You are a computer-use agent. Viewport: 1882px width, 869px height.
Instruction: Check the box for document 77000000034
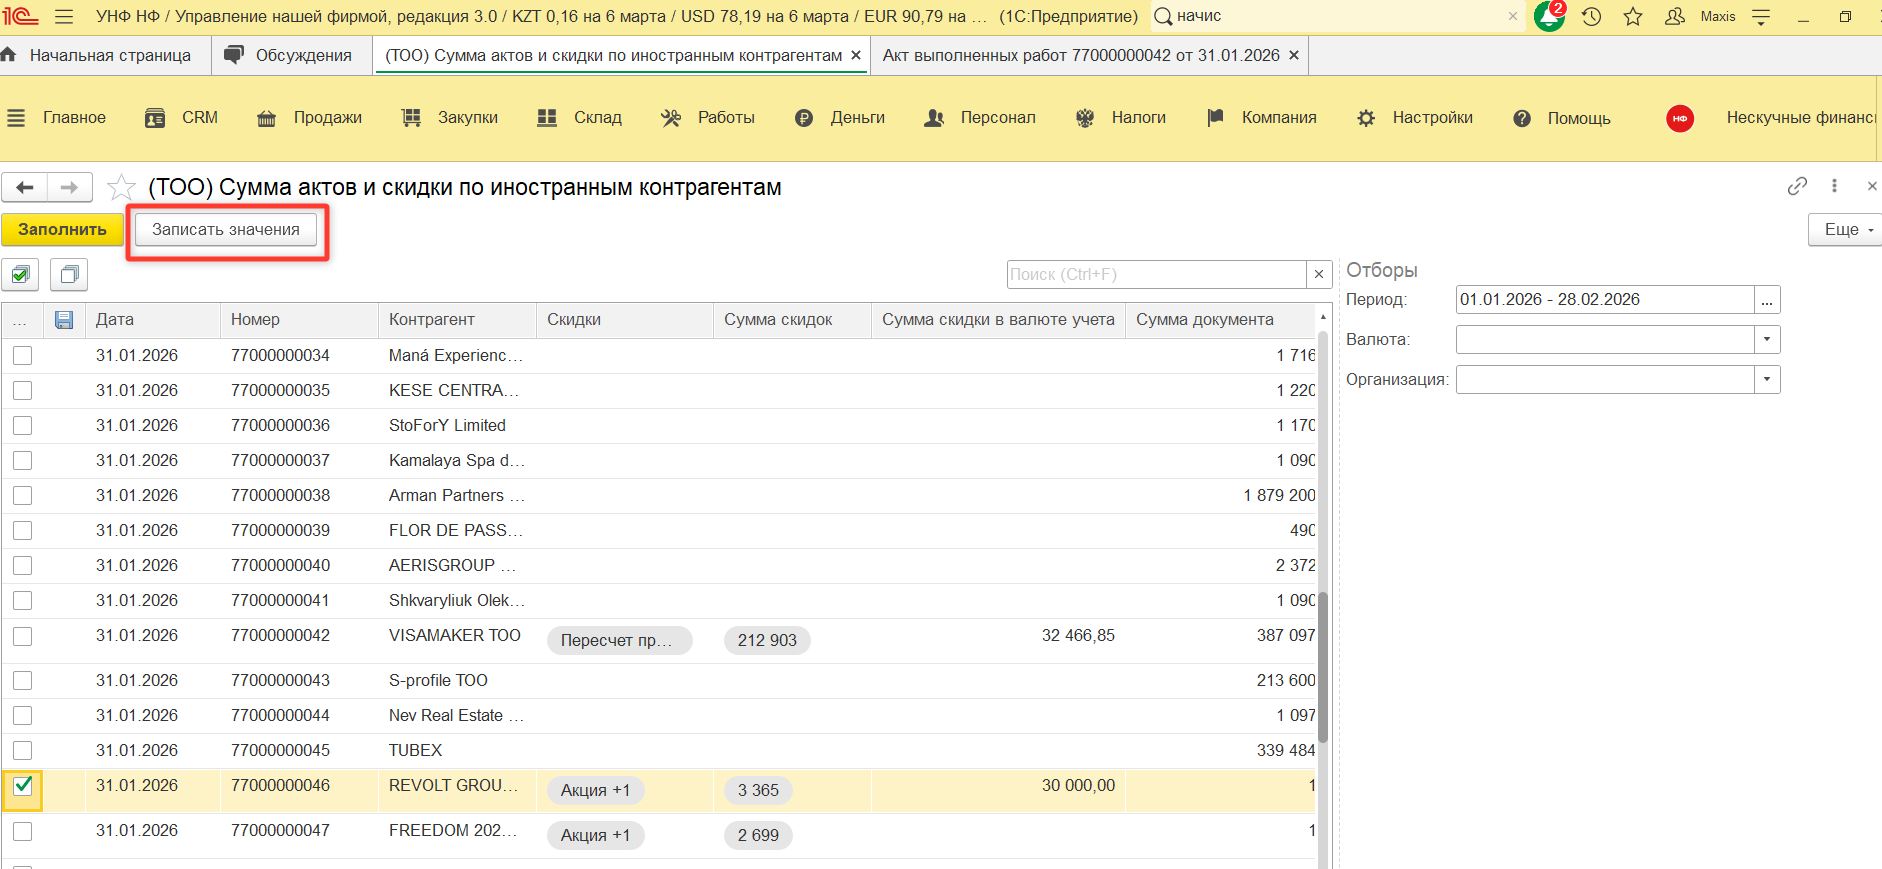pos(22,356)
